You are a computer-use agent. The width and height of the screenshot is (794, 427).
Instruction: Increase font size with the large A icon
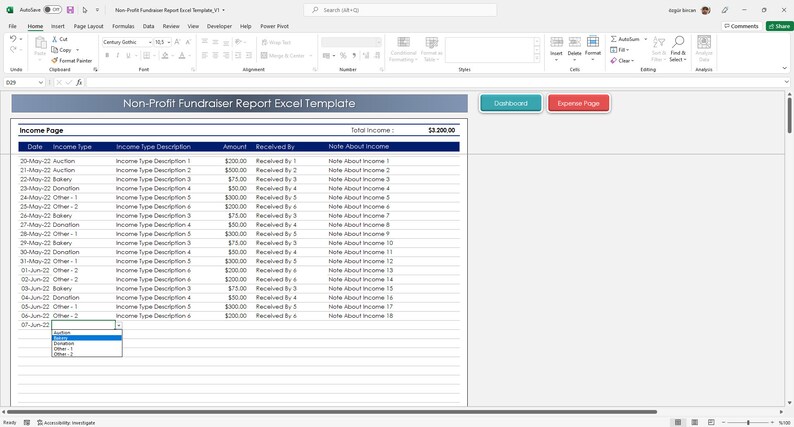click(x=178, y=42)
